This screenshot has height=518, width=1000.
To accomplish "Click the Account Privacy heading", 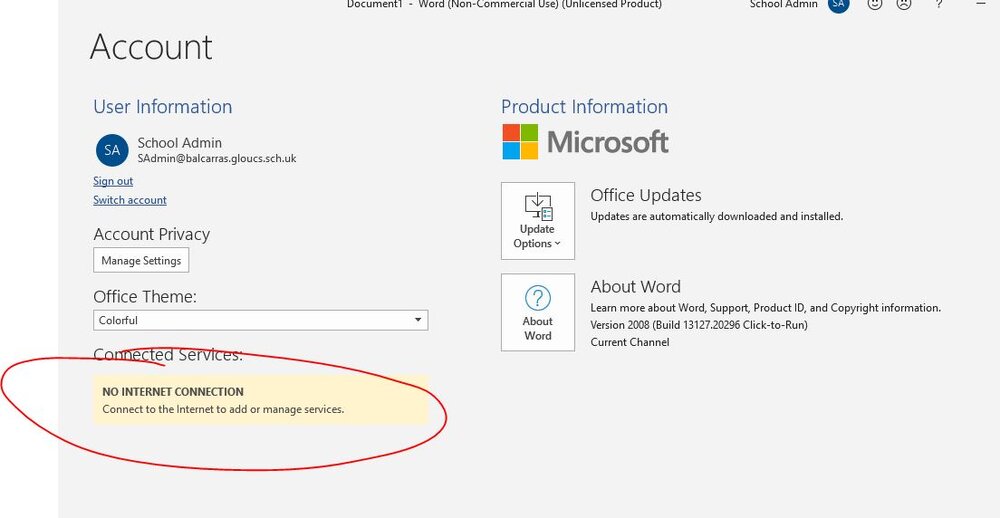I will pos(151,234).
